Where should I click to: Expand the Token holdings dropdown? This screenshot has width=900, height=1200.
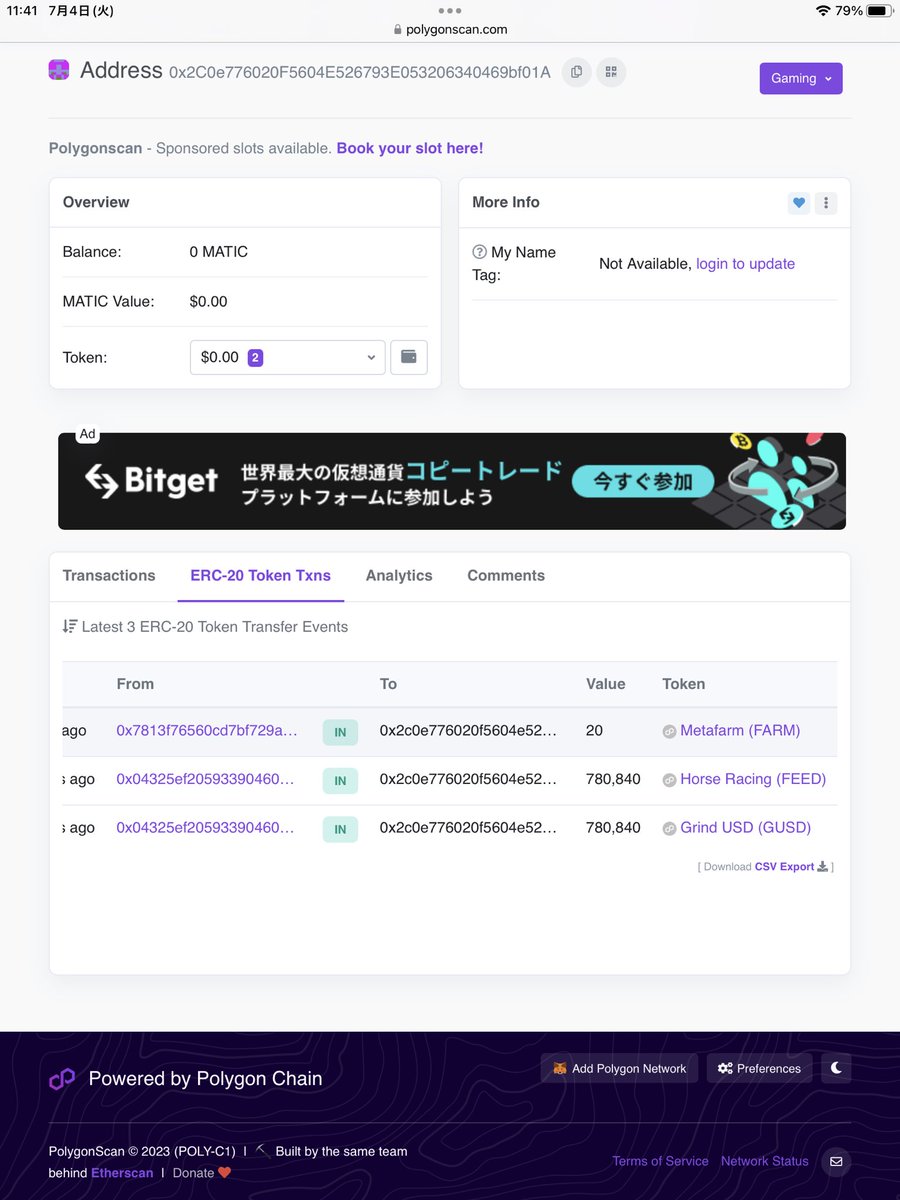pyautogui.click(x=288, y=357)
